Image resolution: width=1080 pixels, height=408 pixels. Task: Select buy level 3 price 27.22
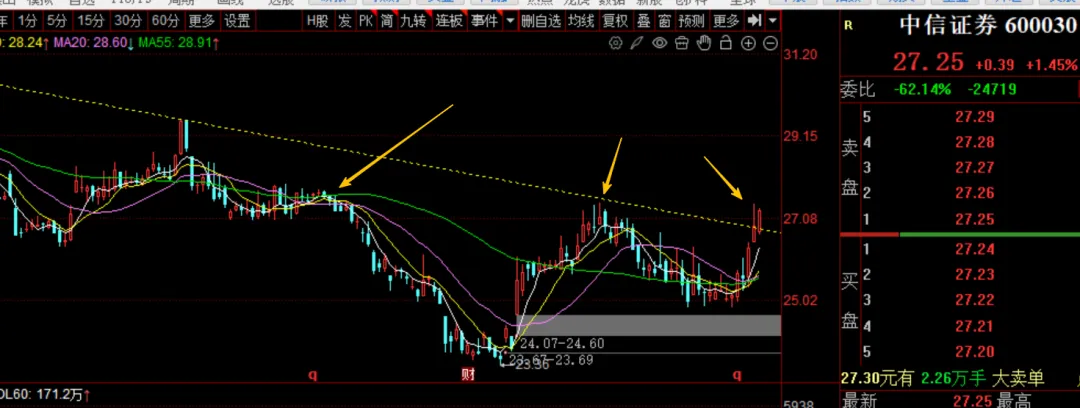pyautogui.click(x=975, y=300)
